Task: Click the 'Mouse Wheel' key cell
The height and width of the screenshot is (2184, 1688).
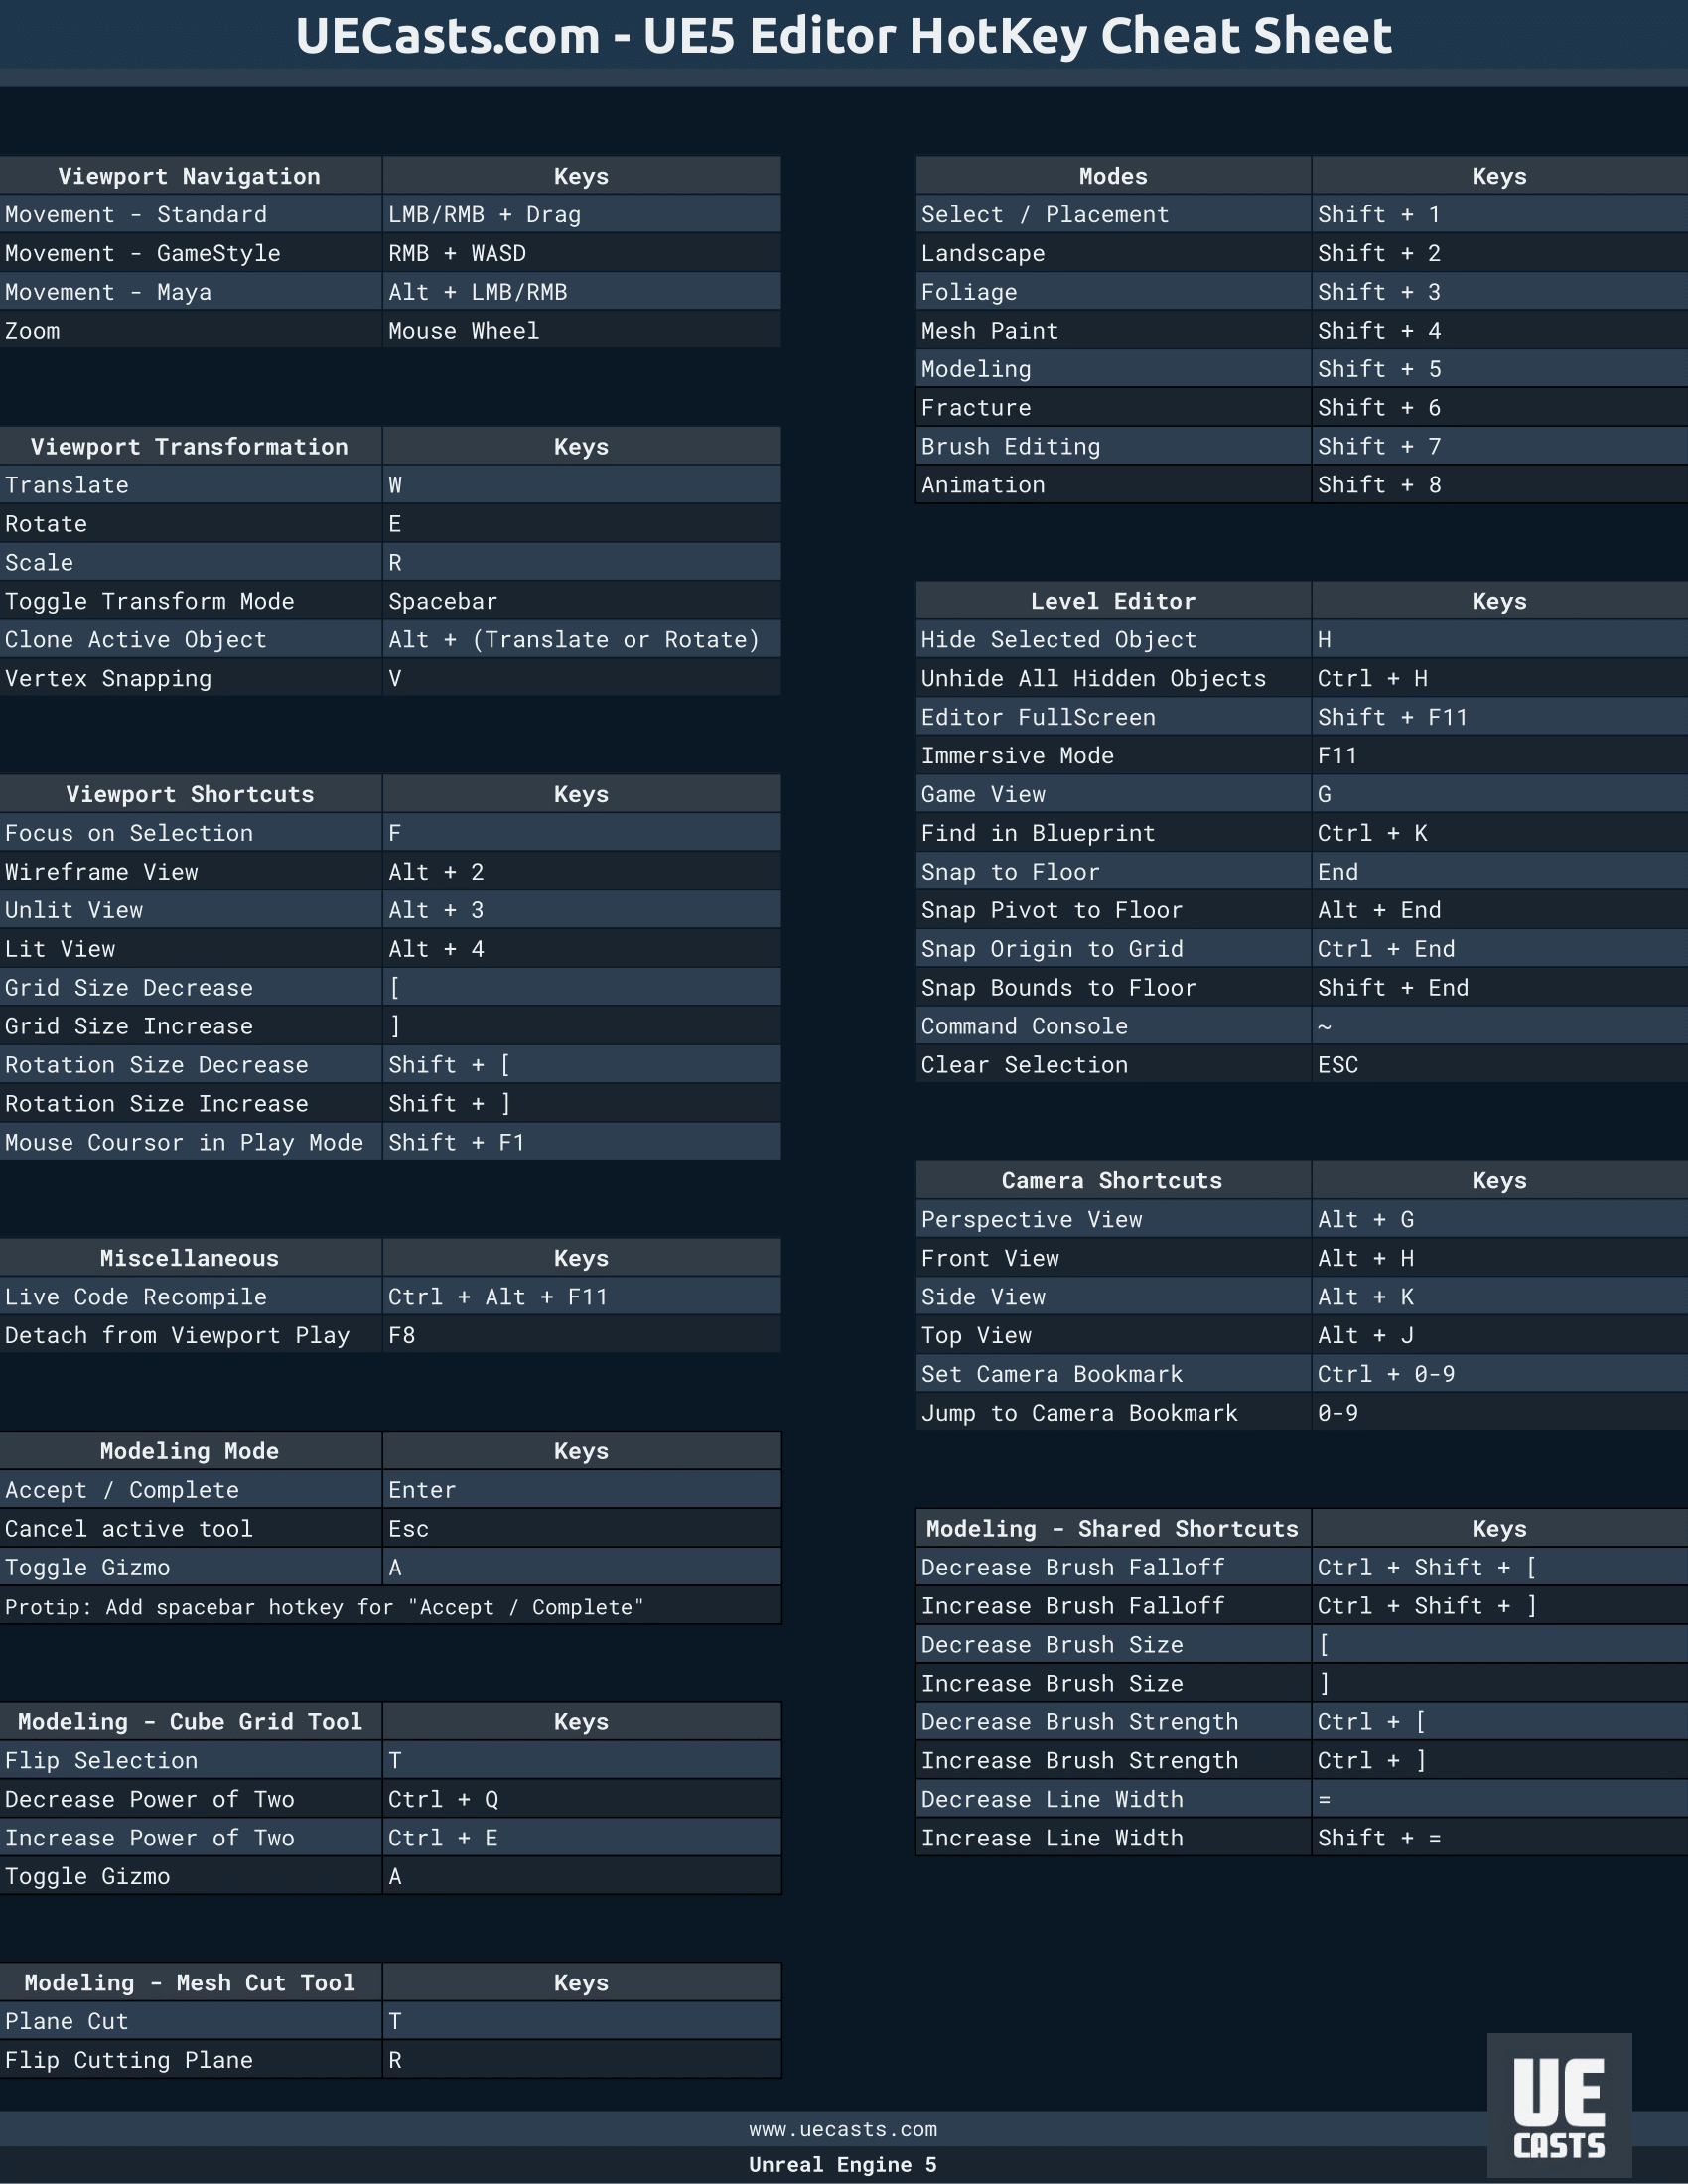Action: (x=581, y=331)
